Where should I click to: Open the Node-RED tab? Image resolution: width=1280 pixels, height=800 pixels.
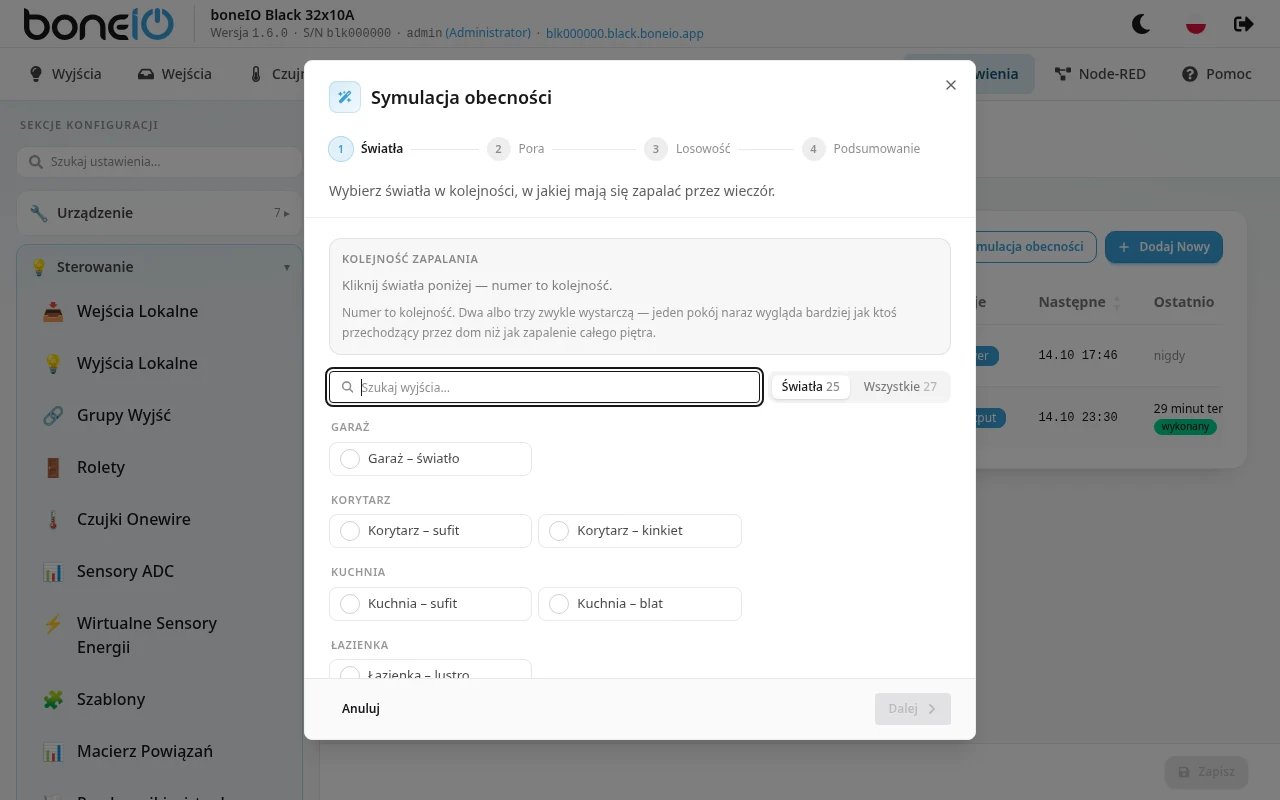(x=1100, y=74)
